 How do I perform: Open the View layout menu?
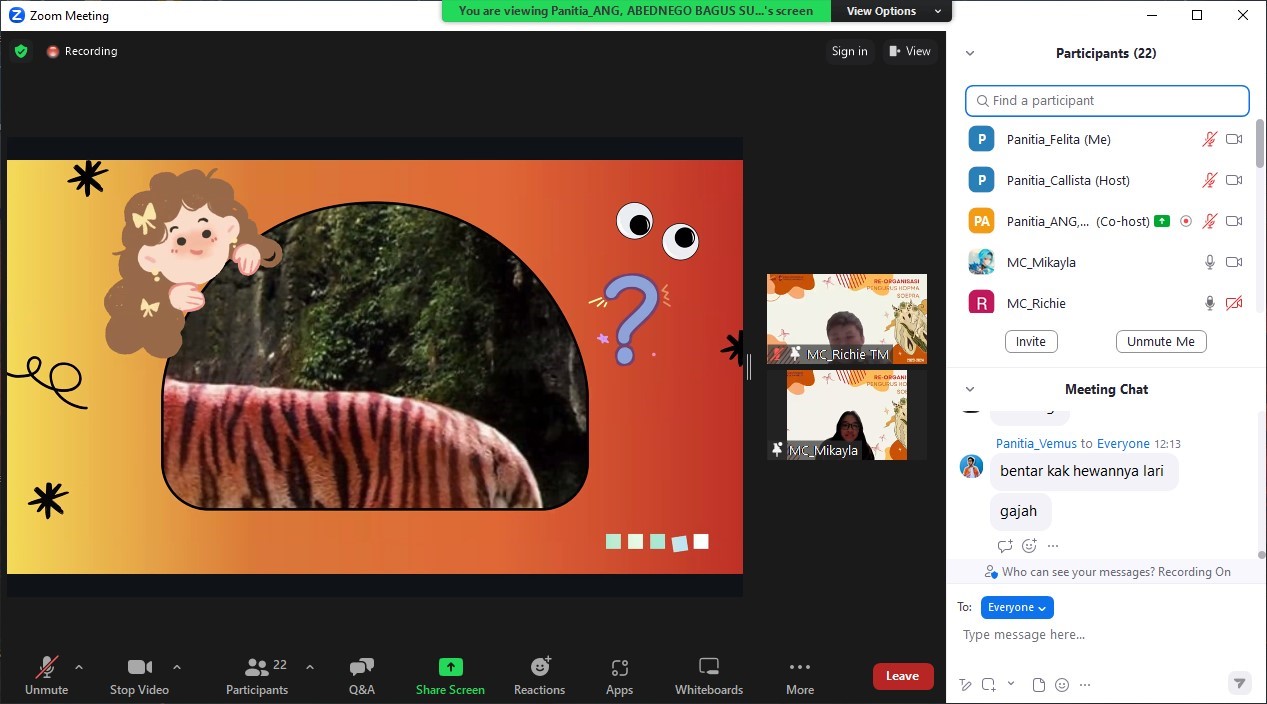909,51
